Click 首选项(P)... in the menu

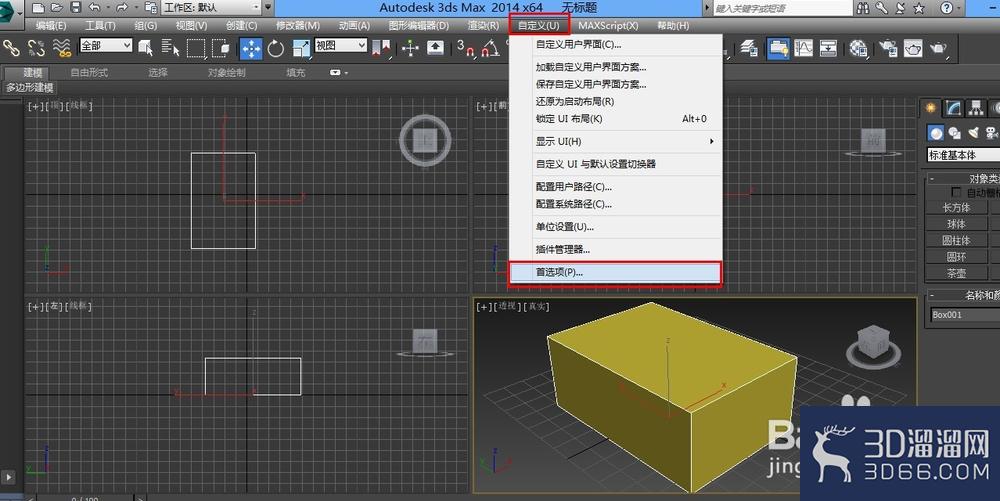click(615, 272)
